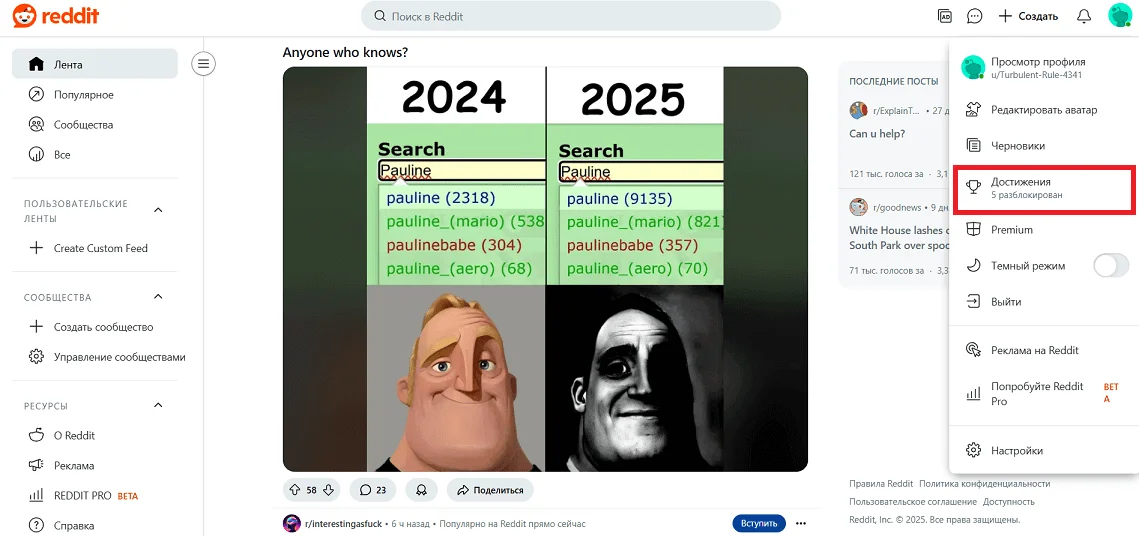
Task: Click the Reddit logo in header
Action: point(55,15)
